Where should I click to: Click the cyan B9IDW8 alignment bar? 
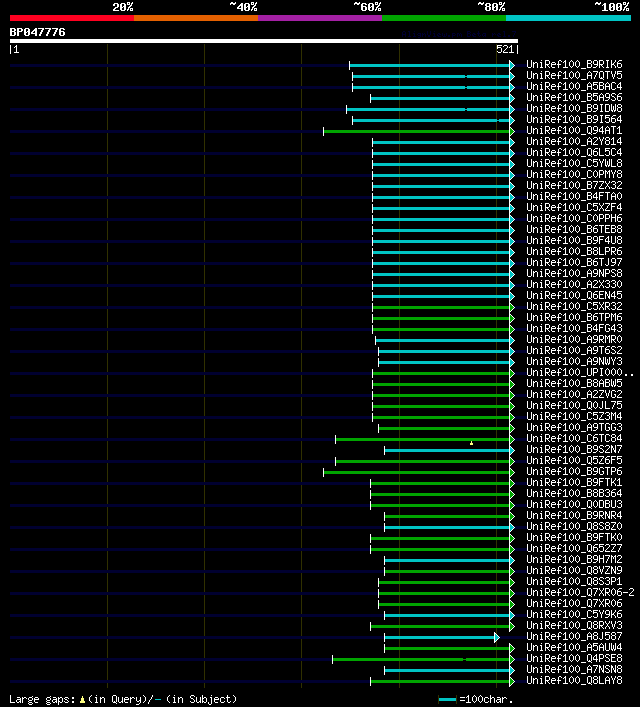[x=428, y=109]
